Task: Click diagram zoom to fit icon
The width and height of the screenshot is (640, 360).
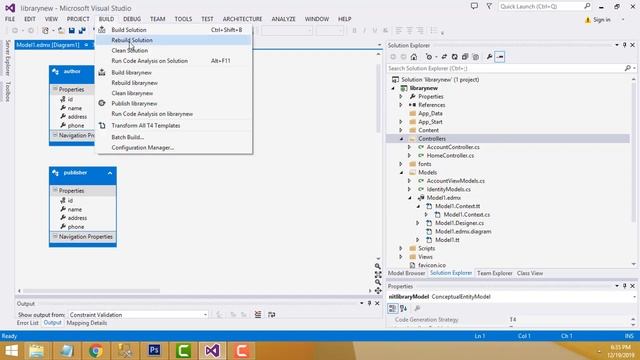Action: click(378, 275)
